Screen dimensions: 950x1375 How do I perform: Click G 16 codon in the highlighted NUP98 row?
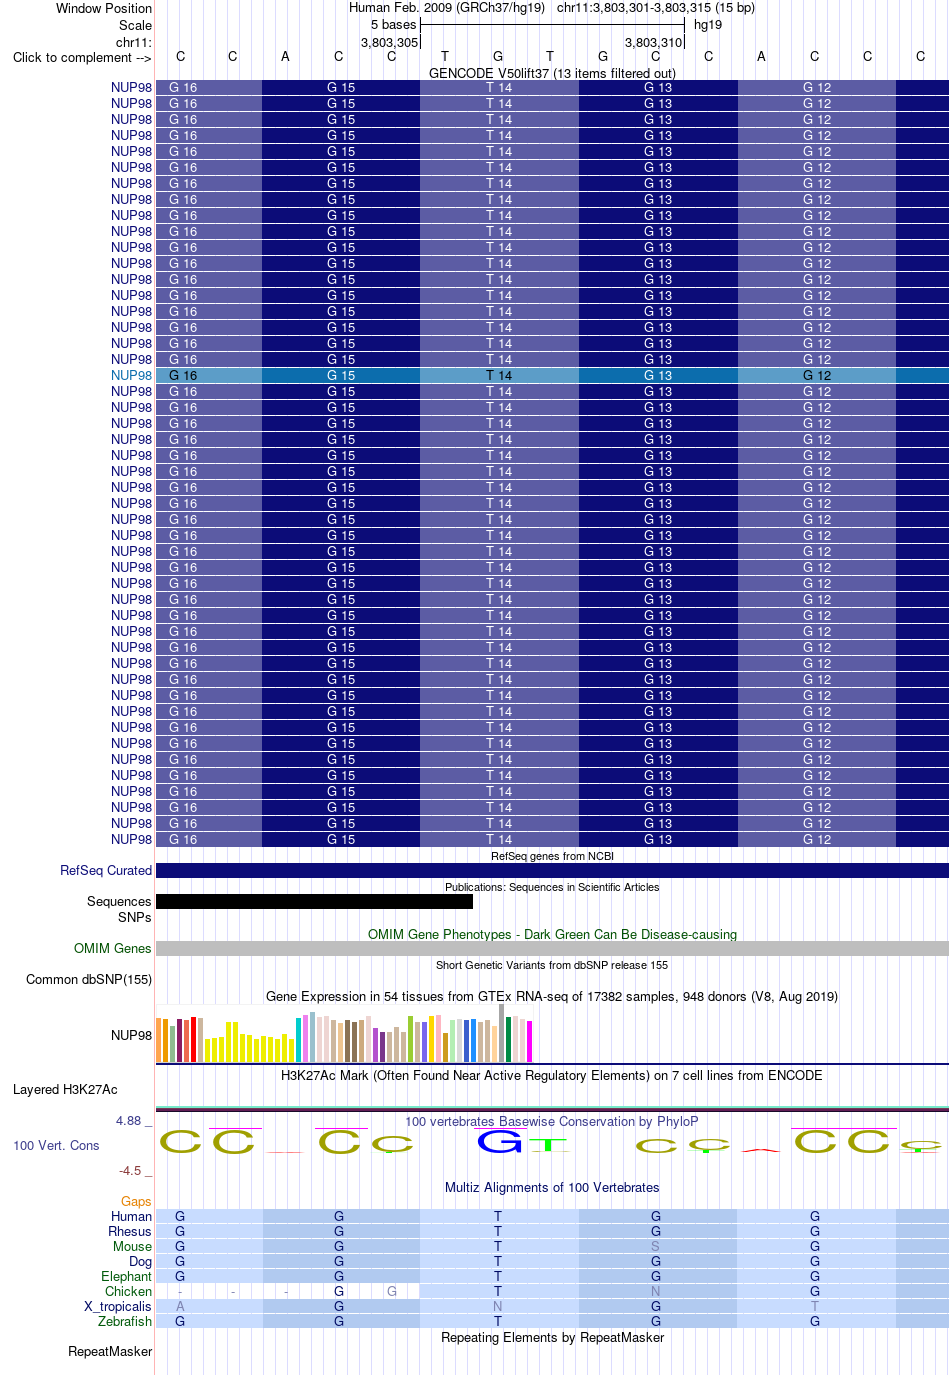pos(183,375)
